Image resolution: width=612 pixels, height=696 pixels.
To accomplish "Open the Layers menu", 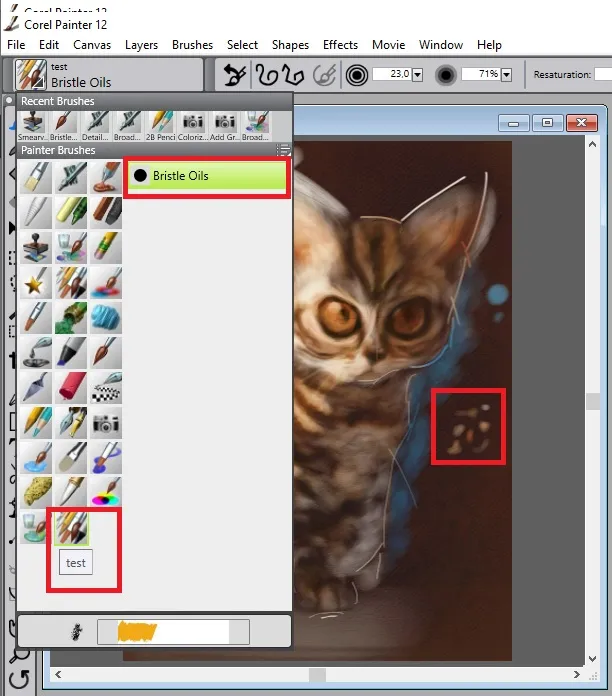I will pos(141,45).
